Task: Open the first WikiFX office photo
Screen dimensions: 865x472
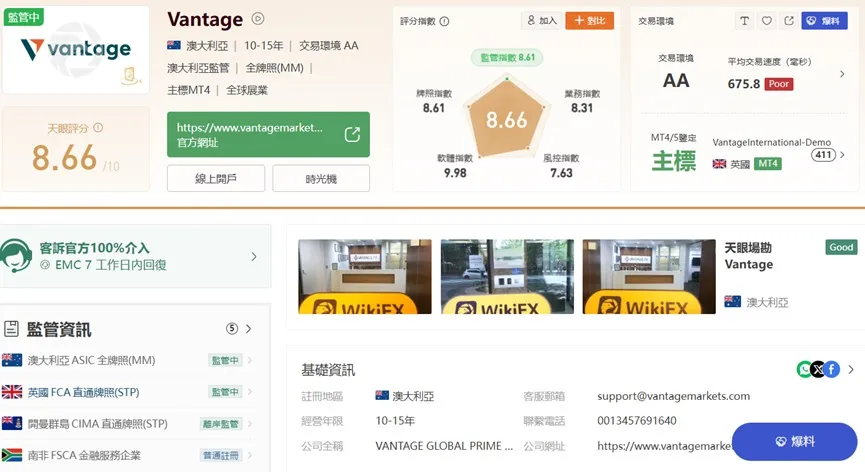Action: coord(365,277)
